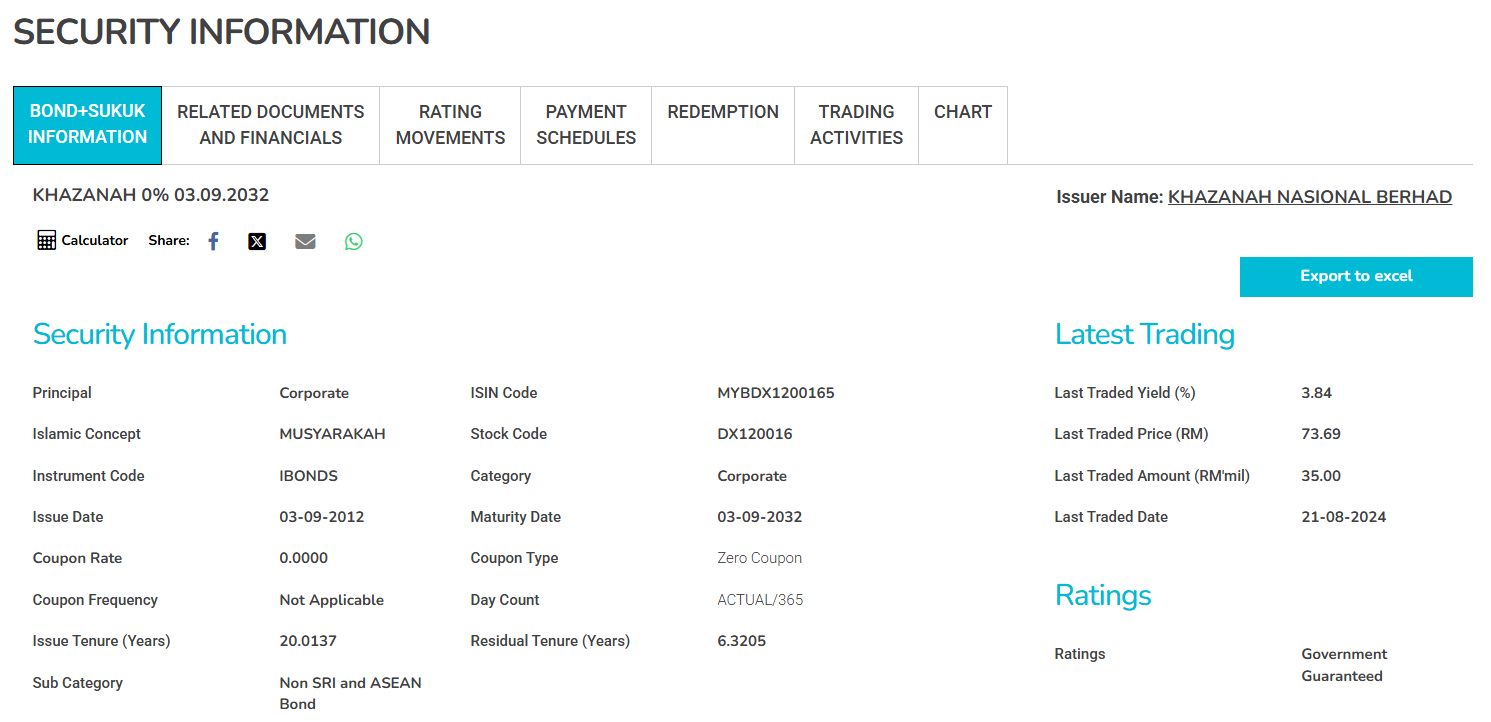This screenshot has width=1491, height=722.
Task: Select ISIN code value MYBDX1200165
Action: pyautogui.click(x=776, y=393)
